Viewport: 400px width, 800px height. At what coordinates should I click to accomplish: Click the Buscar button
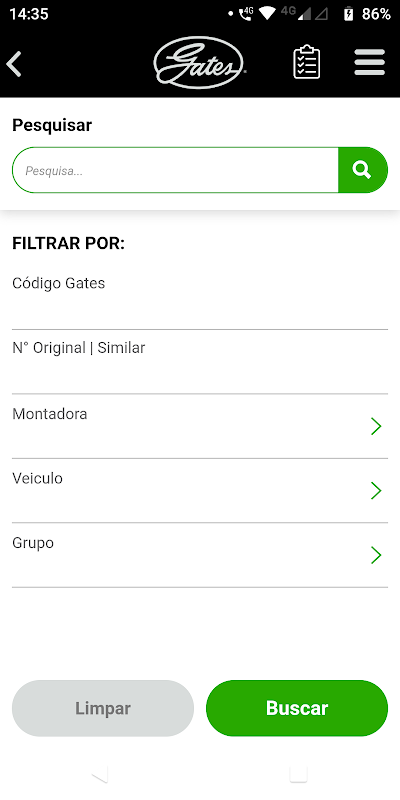297,708
